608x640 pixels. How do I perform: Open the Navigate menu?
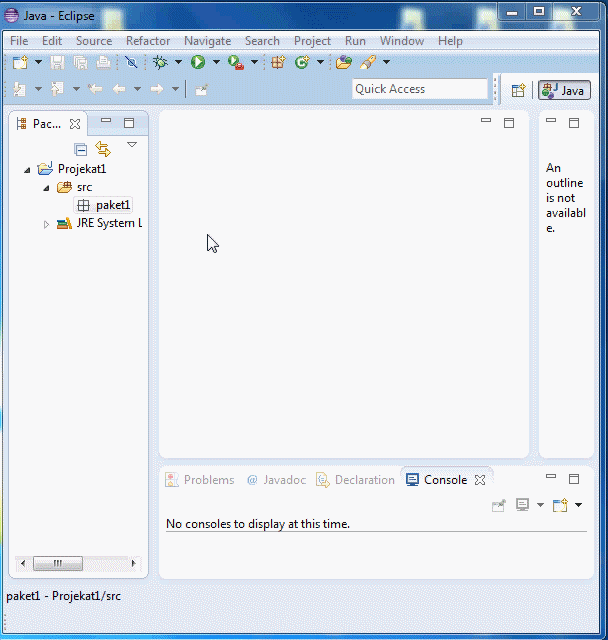207,41
